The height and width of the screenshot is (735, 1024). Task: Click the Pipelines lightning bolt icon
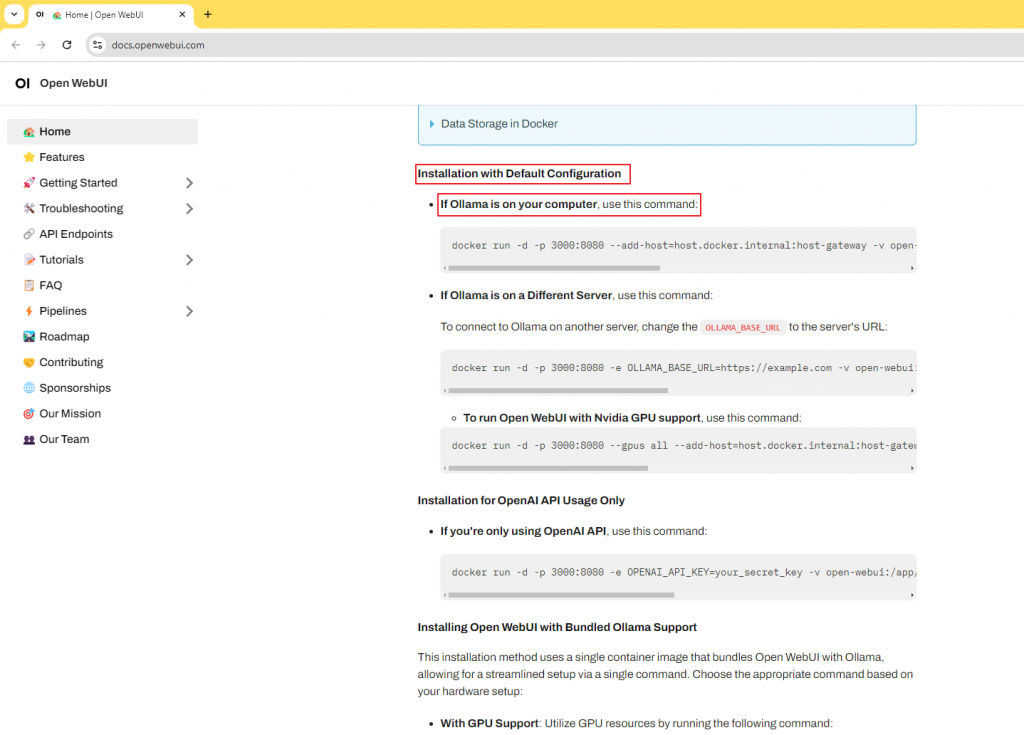pyautogui.click(x=29, y=311)
